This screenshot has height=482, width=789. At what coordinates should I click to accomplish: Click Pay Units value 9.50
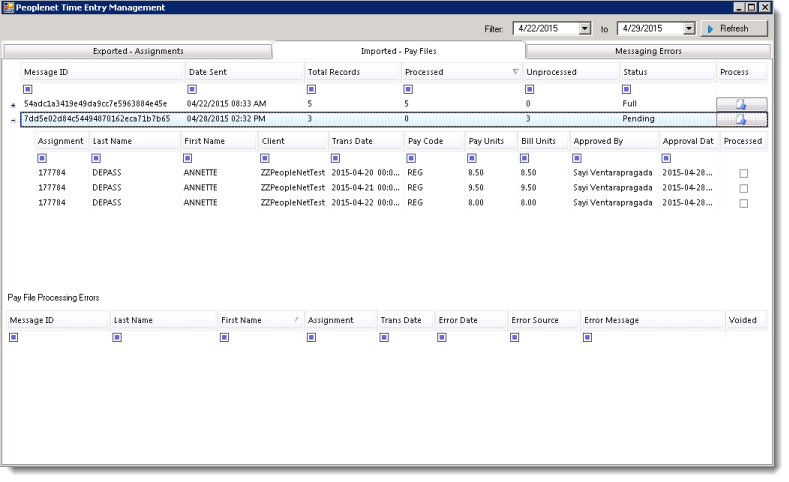476,188
